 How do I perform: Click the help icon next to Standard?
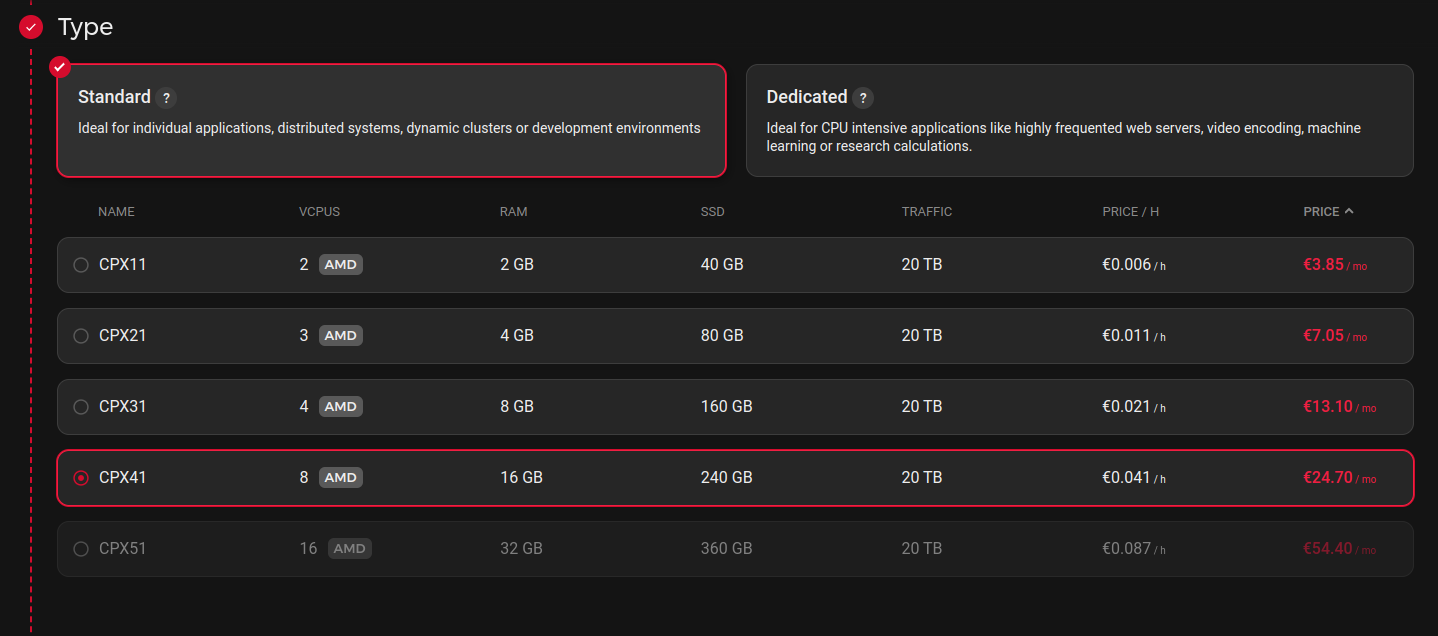[x=167, y=98]
